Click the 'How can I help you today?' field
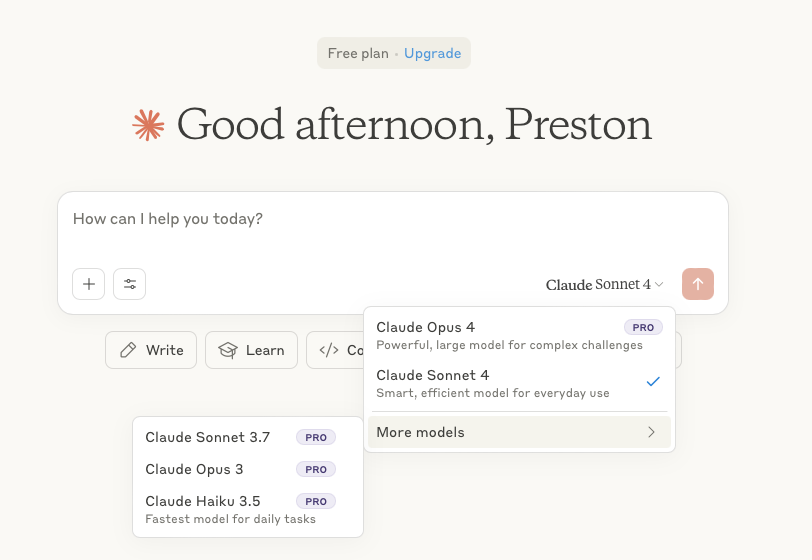Image resolution: width=812 pixels, height=560 pixels. [x=300, y=219]
